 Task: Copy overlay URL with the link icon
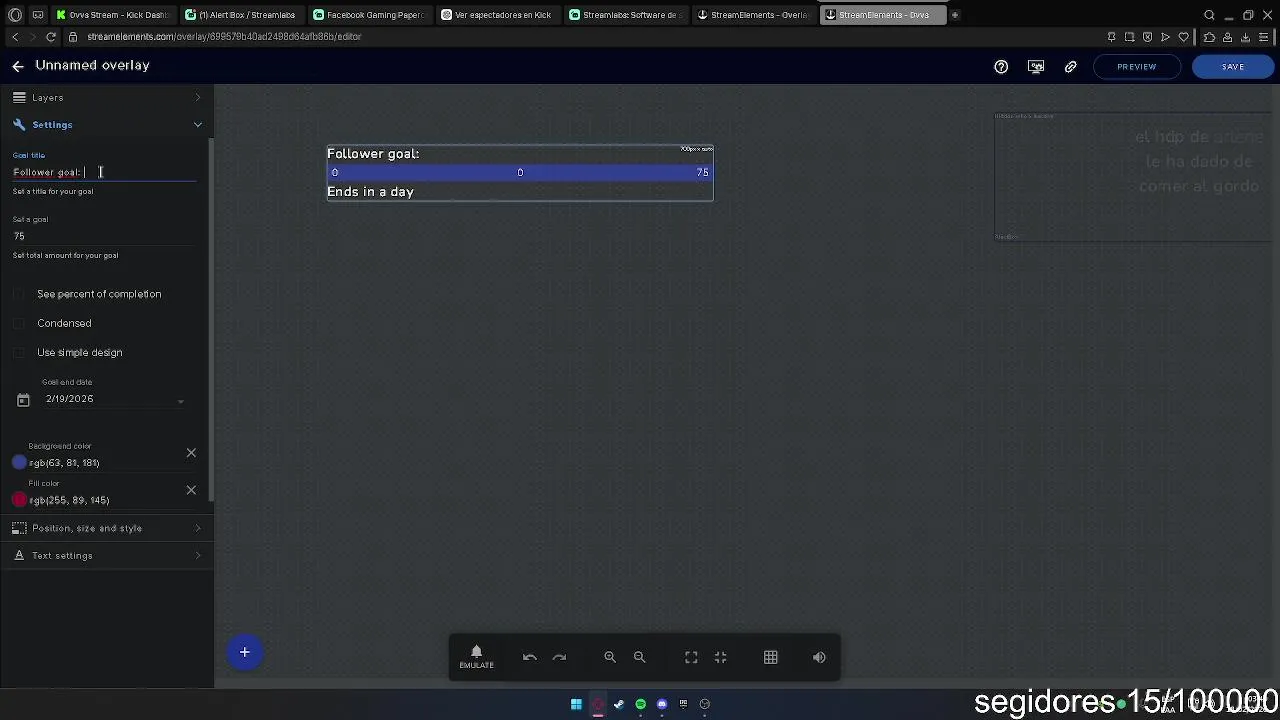[1071, 67]
